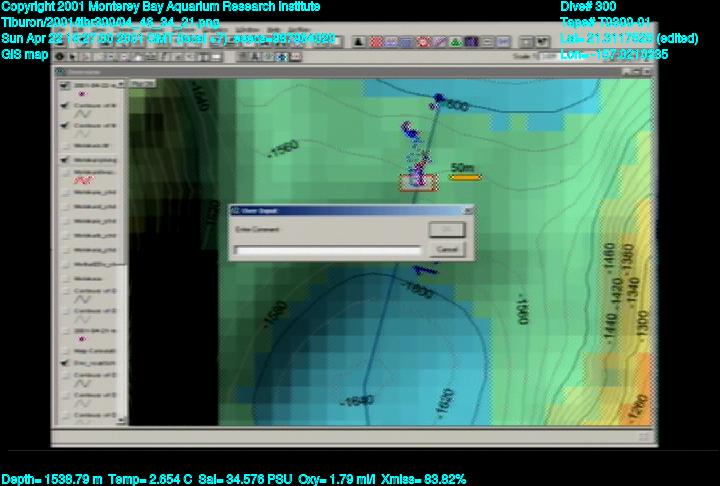Click the red circular icon in top toolbar
Viewport: 720px width, 486px height.
pyautogui.click(x=423, y=43)
